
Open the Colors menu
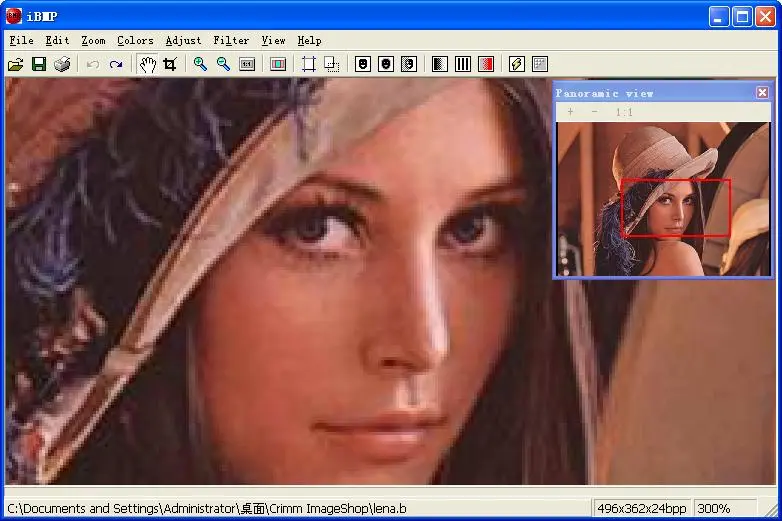click(x=135, y=40)
